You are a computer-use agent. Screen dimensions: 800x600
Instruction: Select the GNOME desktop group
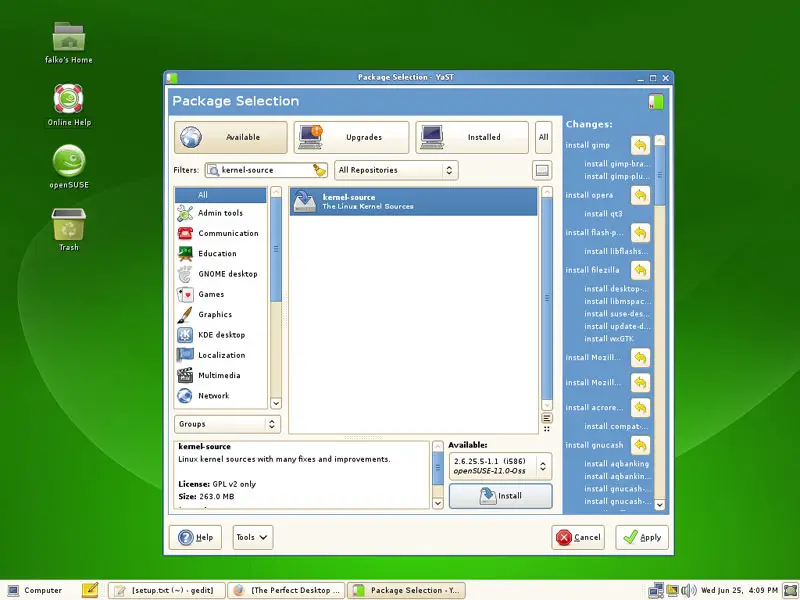pyautogui.click(x=220, y=274)
